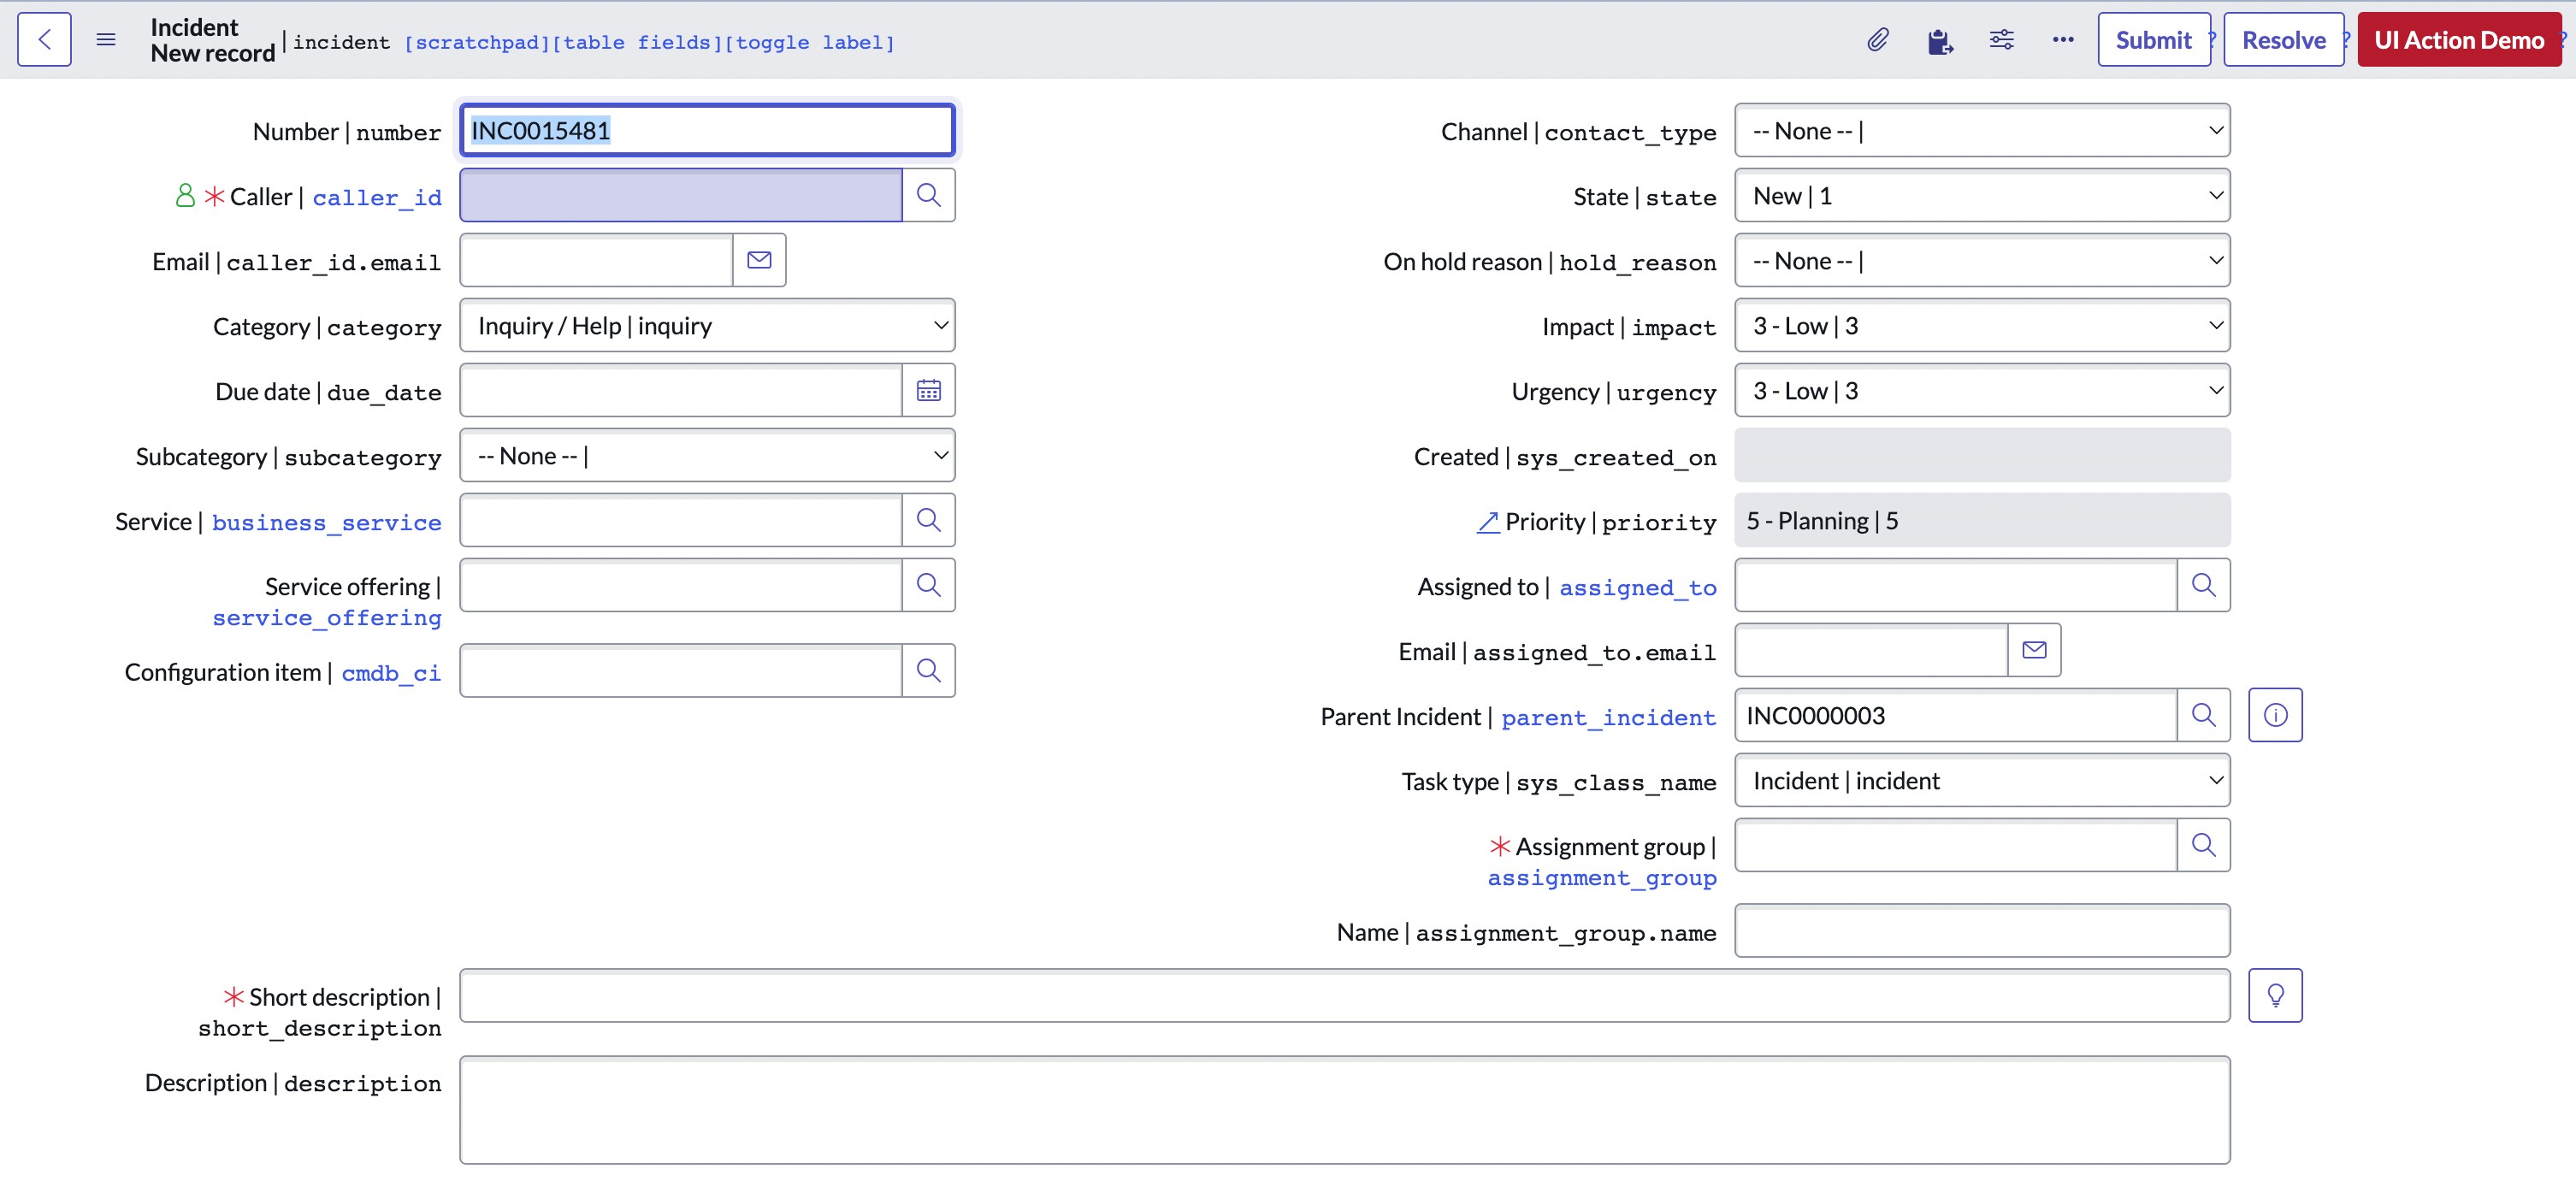Click the Resolve button

coord(2284,39)
